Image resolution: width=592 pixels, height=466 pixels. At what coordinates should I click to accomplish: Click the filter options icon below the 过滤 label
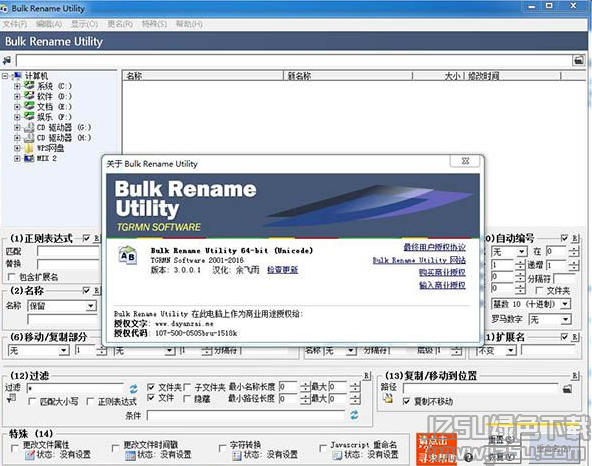pyautogui.click(x=11, y=398)
